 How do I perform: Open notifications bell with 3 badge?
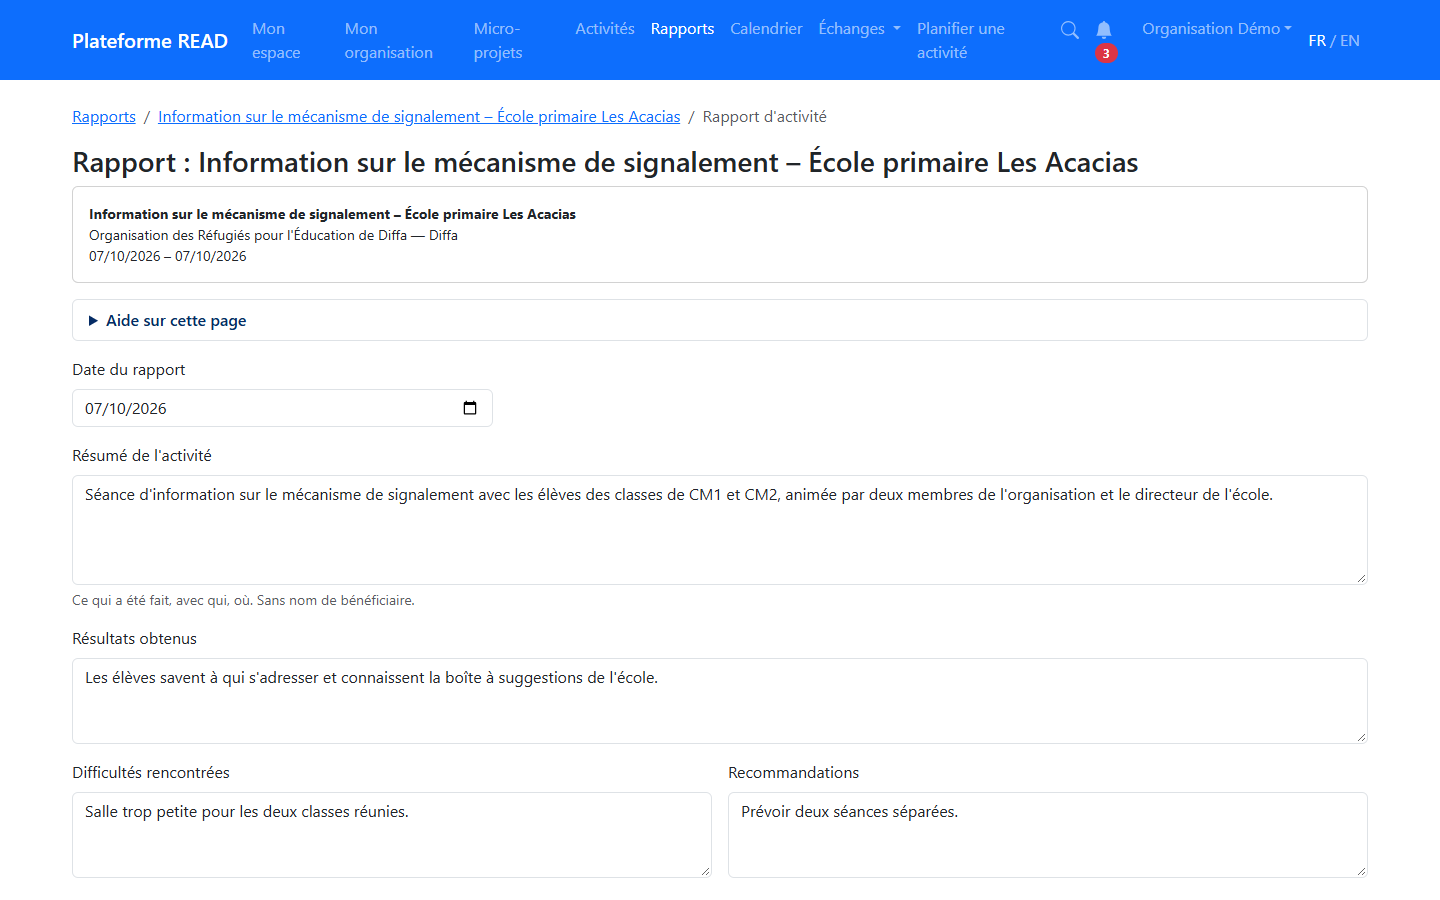click(1104, 40)
